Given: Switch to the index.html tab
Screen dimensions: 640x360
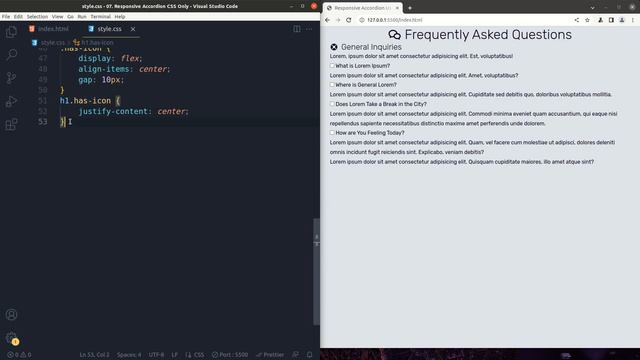Looking at the screenshot, I should pyautogui.click(x=49, y=29).
